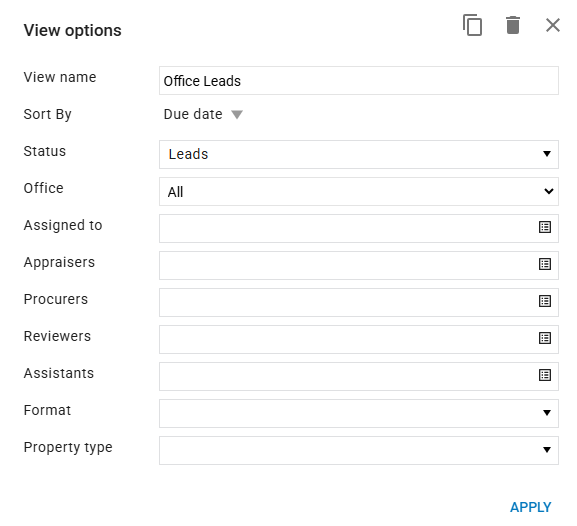The image size is (577, 526).
Task: Expand the Property type dropdown
Action: [x=359, y=451]
